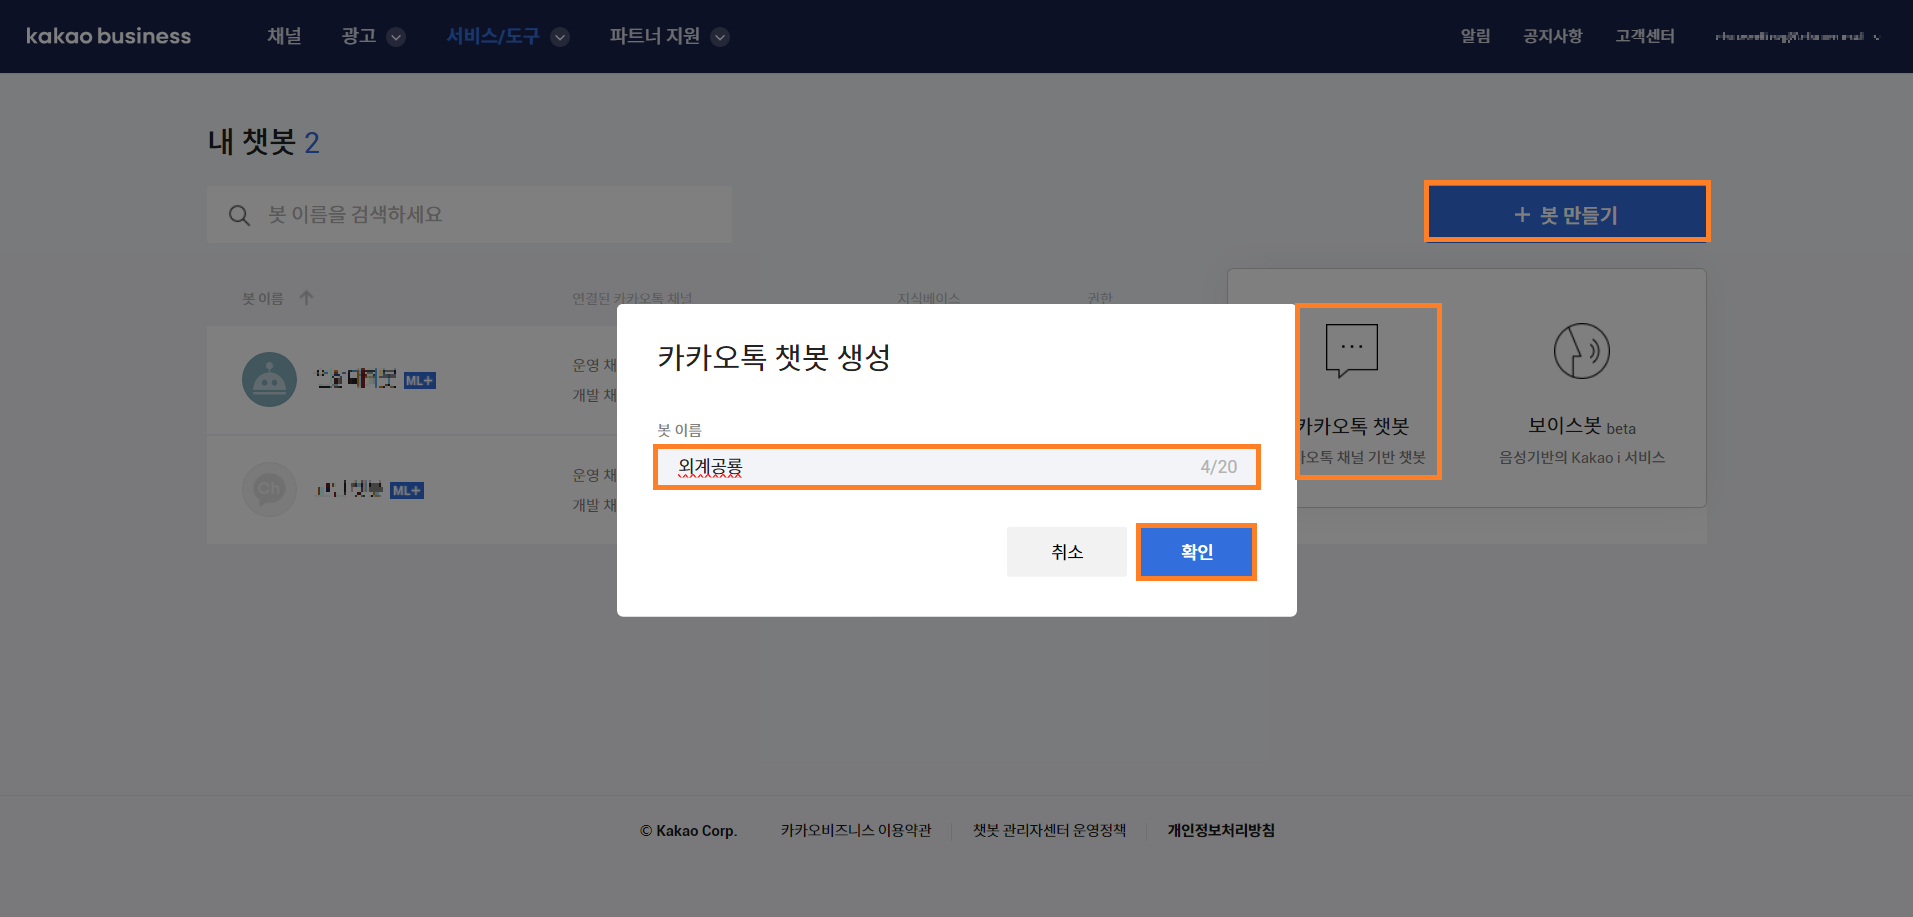Open the 서비스/도구 menu

coord(493,36)
